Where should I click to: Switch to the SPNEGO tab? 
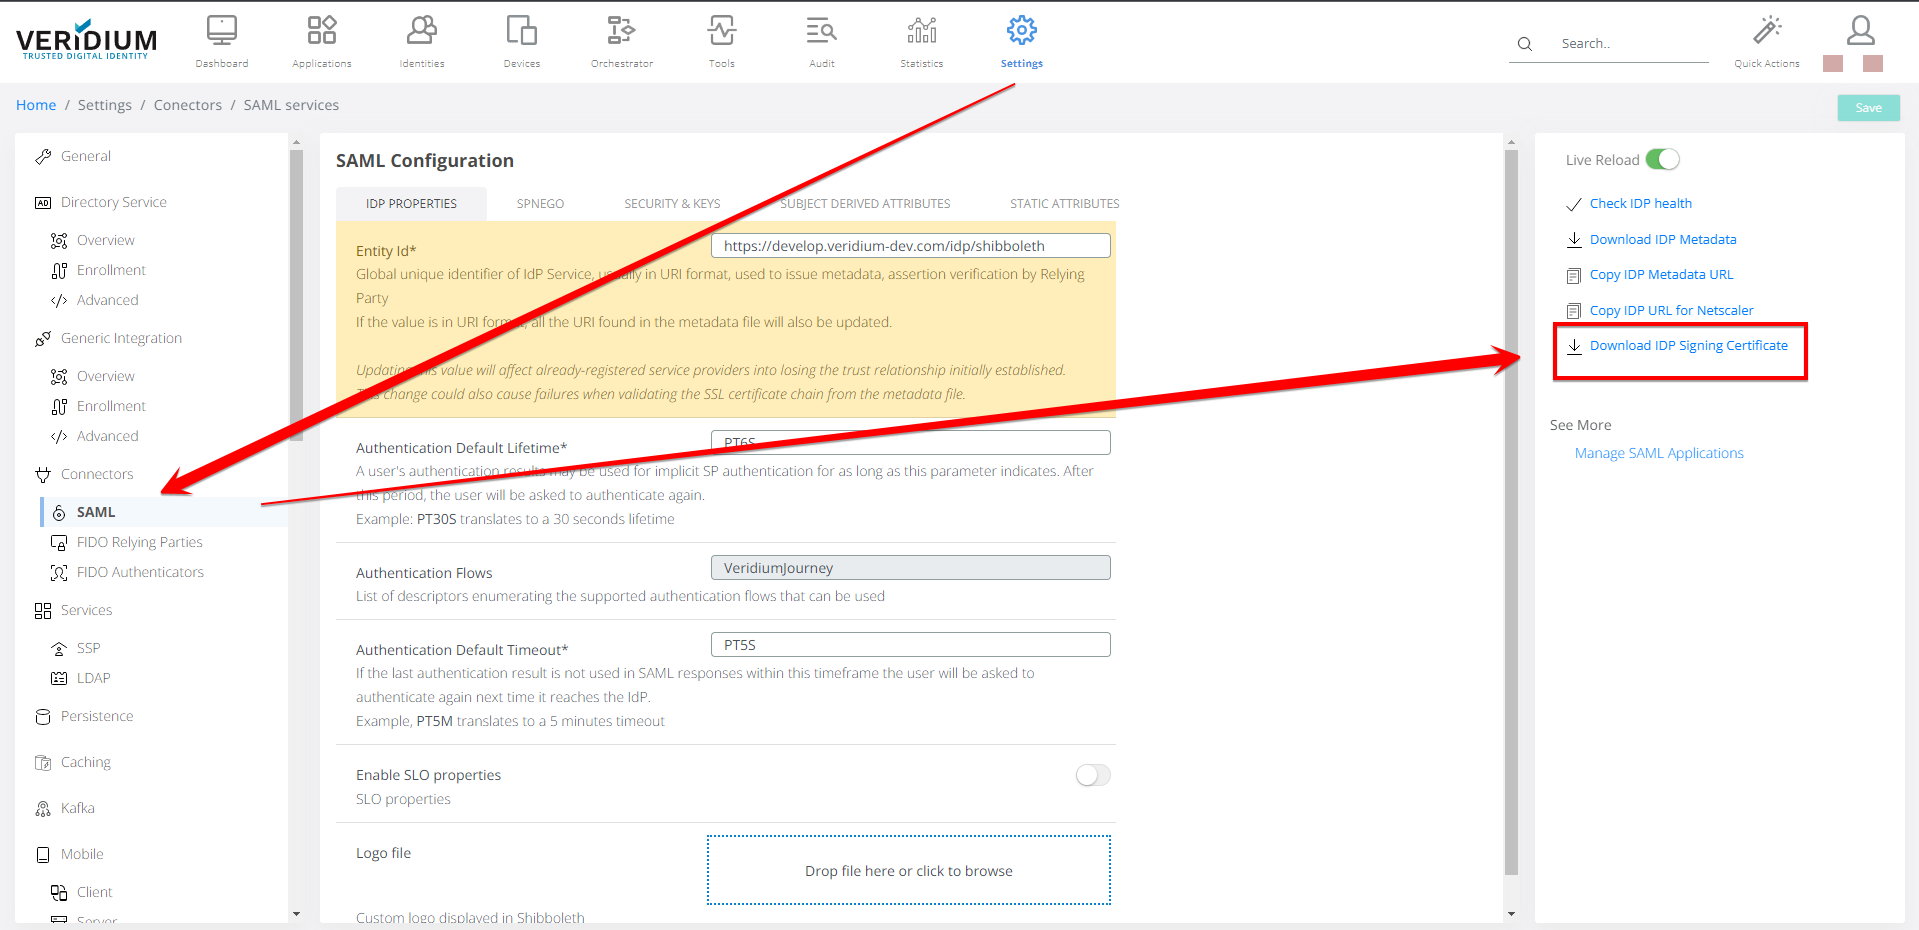540,204
